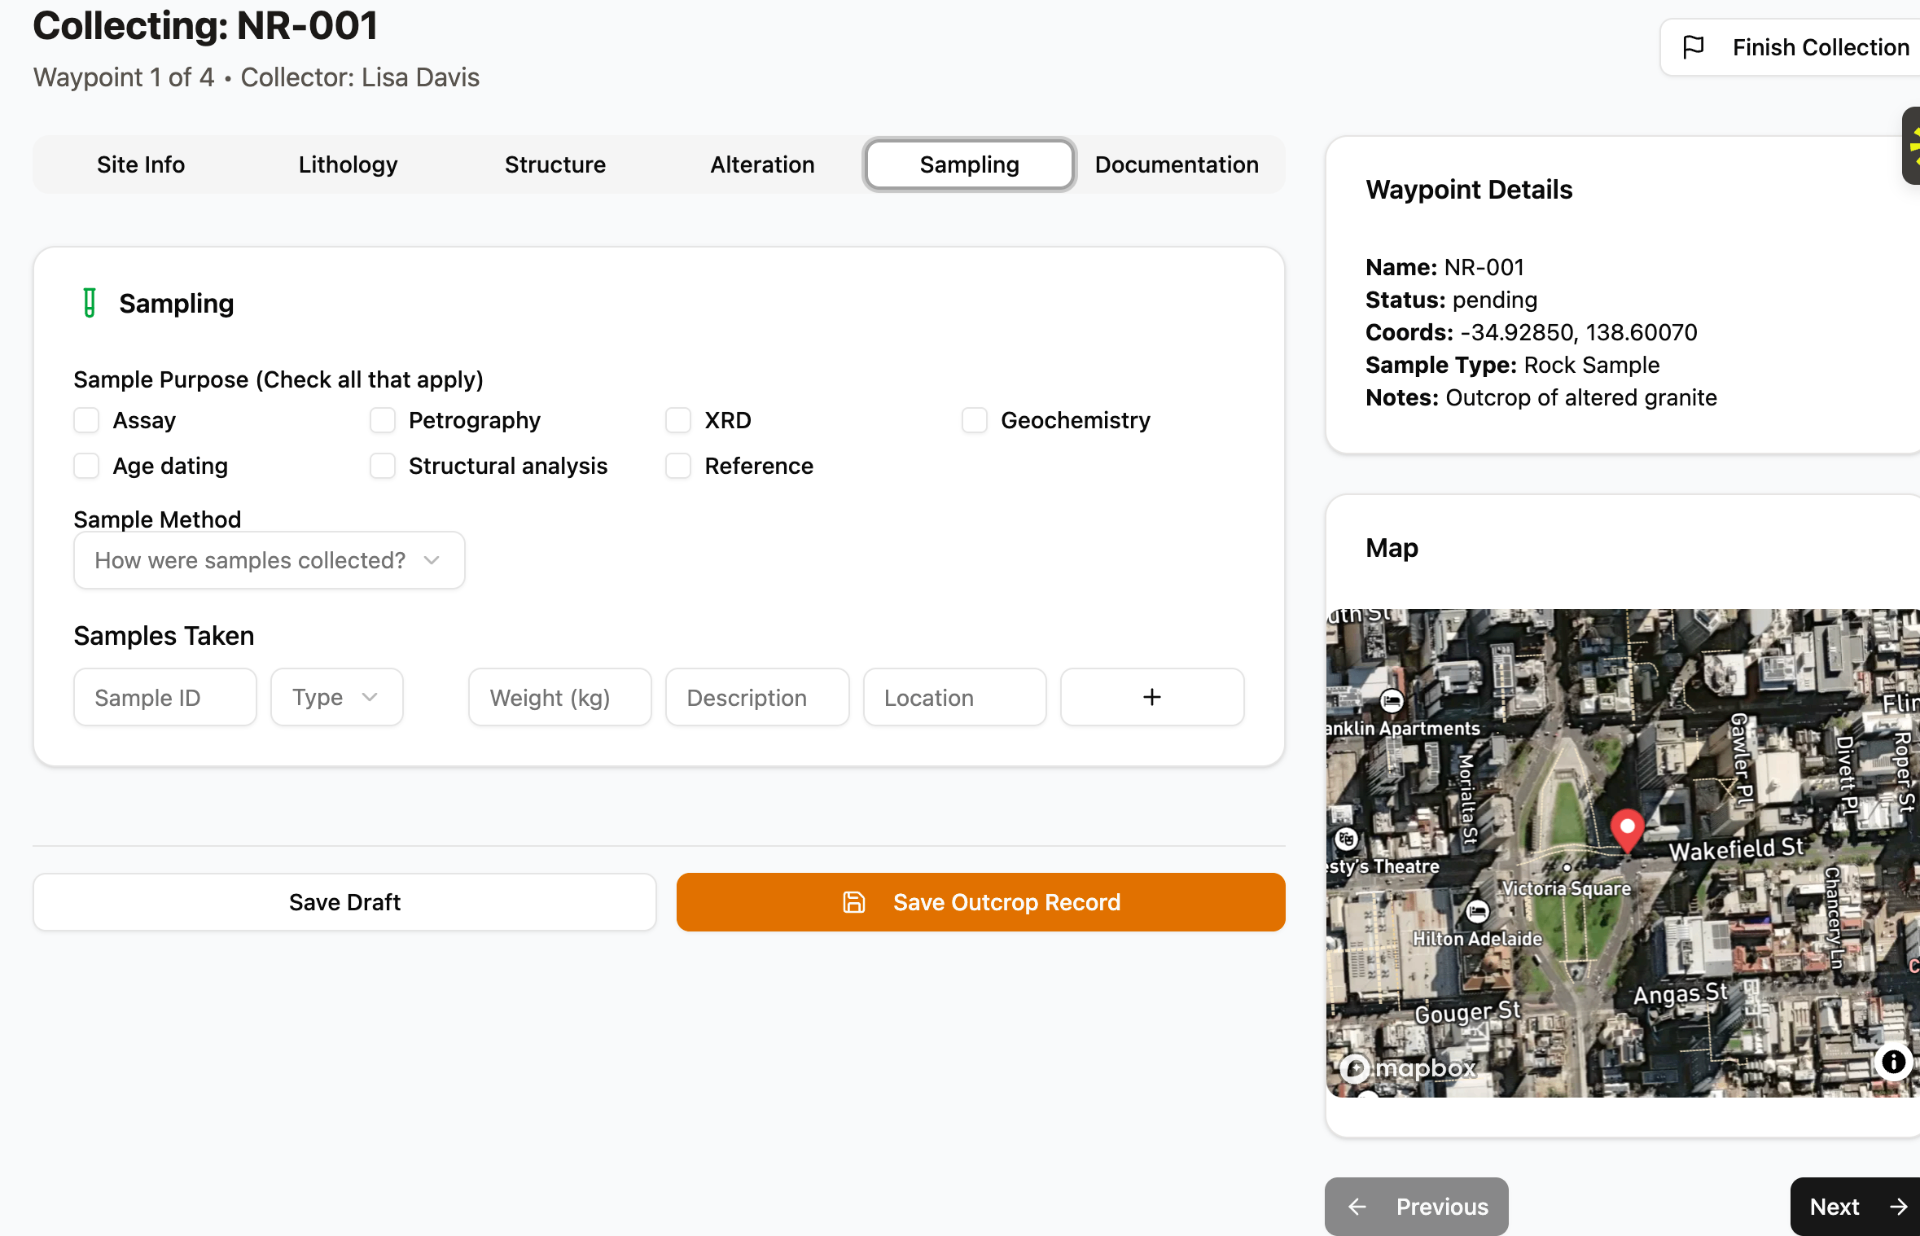Click the floppy disk save icon
Screen dimensions: 1920x1236
pos(854,902)
